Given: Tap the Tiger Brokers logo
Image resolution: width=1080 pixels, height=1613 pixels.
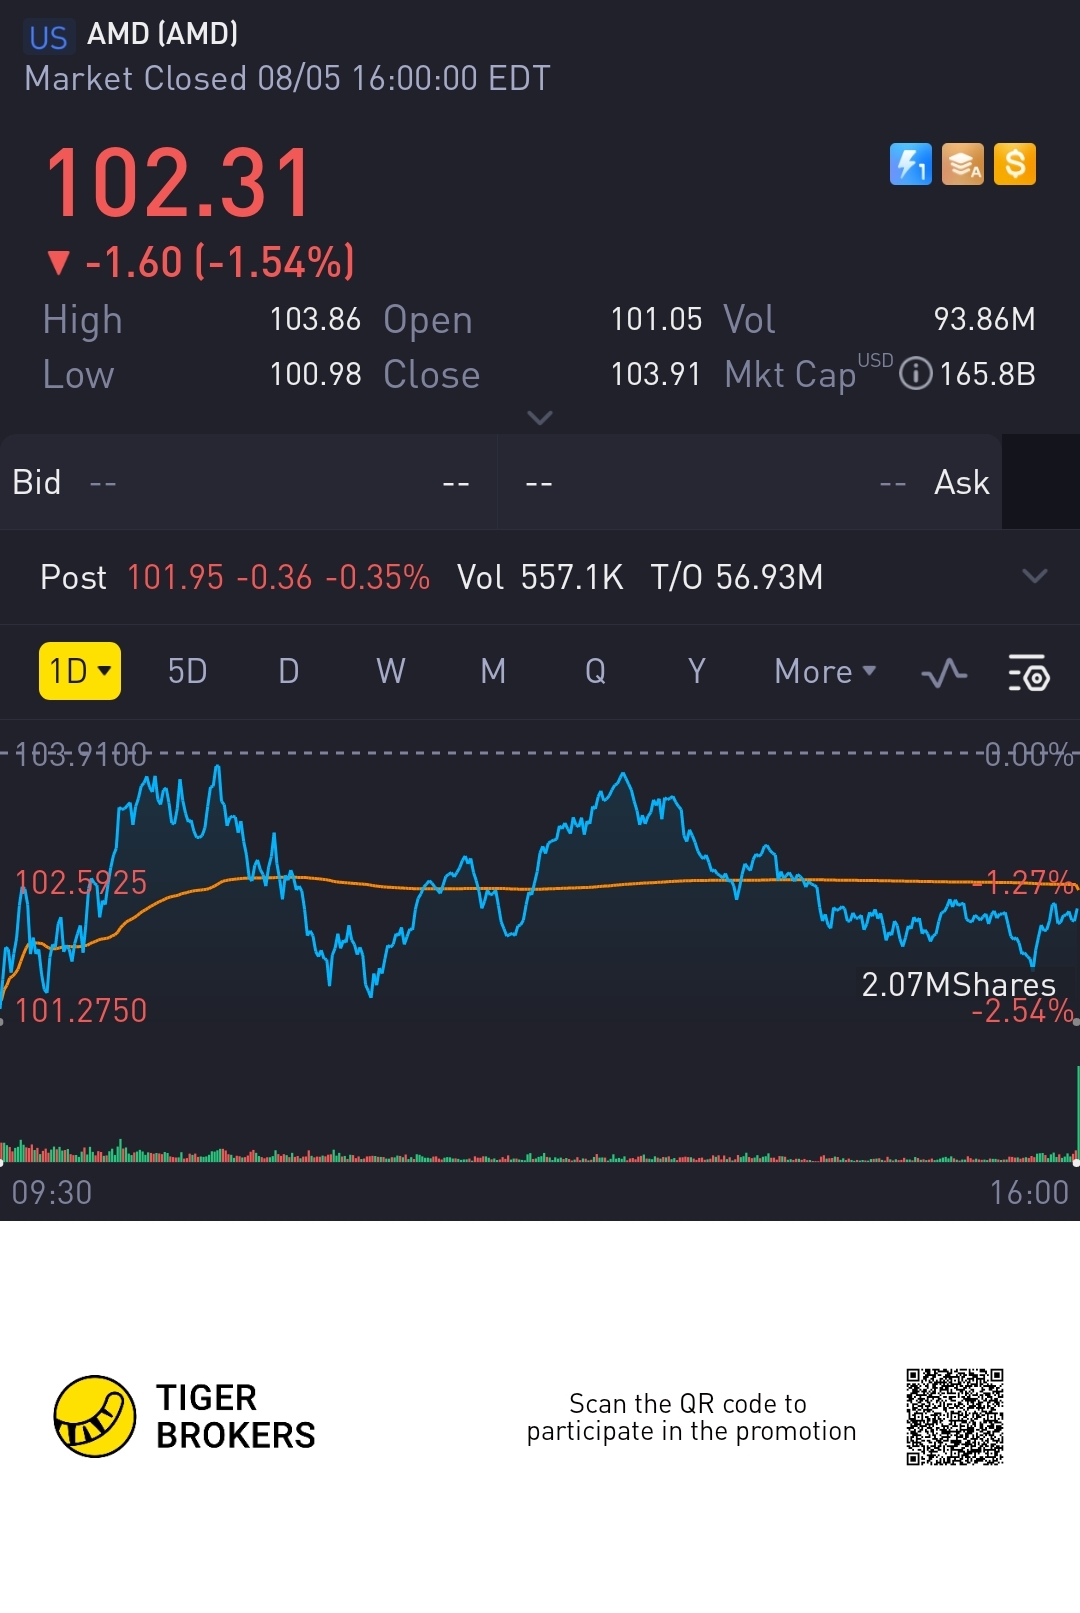Looking at the screenshot, I should pos(95,1416).
